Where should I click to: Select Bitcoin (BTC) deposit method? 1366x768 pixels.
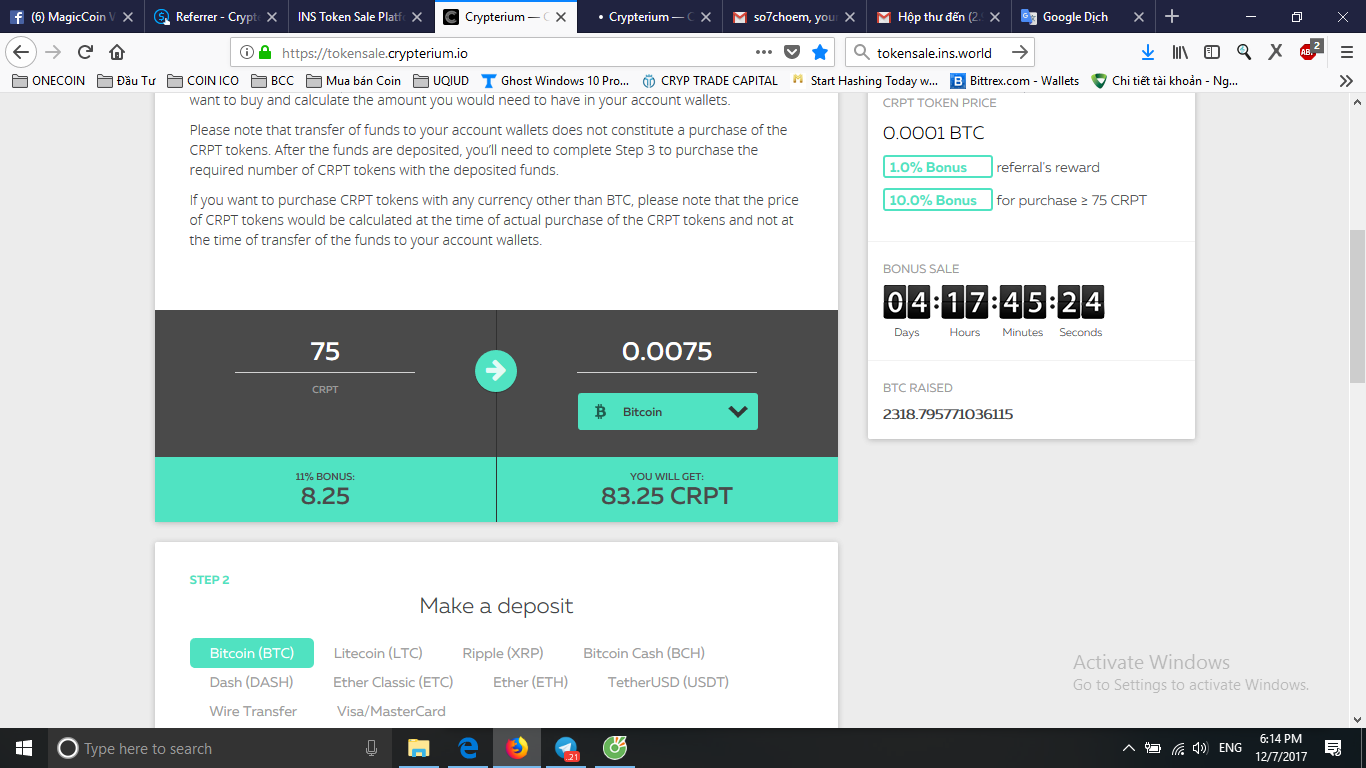click(252, 653)
